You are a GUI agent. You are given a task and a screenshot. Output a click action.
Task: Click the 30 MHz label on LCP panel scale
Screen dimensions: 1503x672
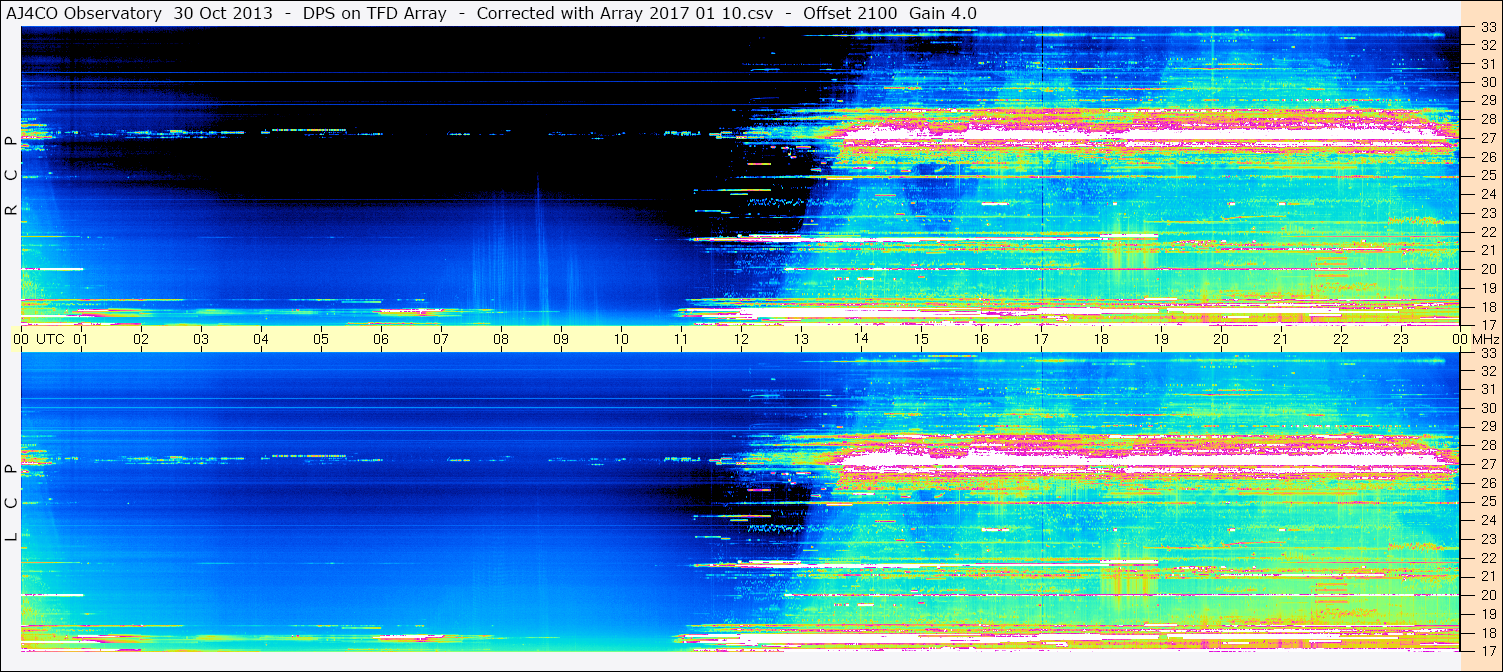1487,408
